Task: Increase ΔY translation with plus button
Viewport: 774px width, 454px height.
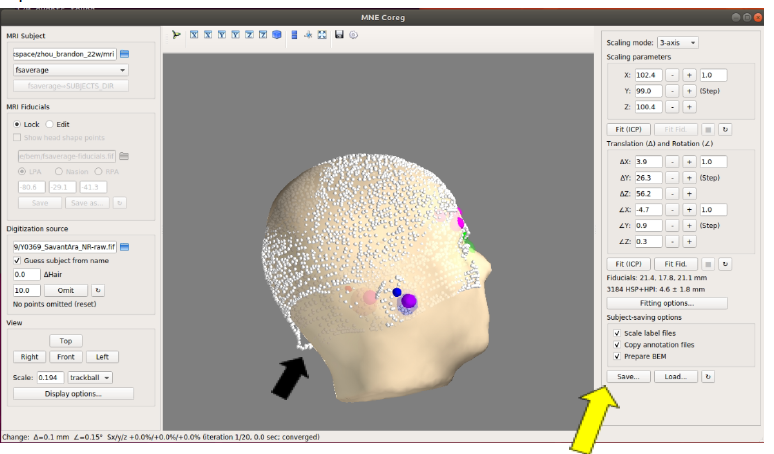Action: pos(690,178)
